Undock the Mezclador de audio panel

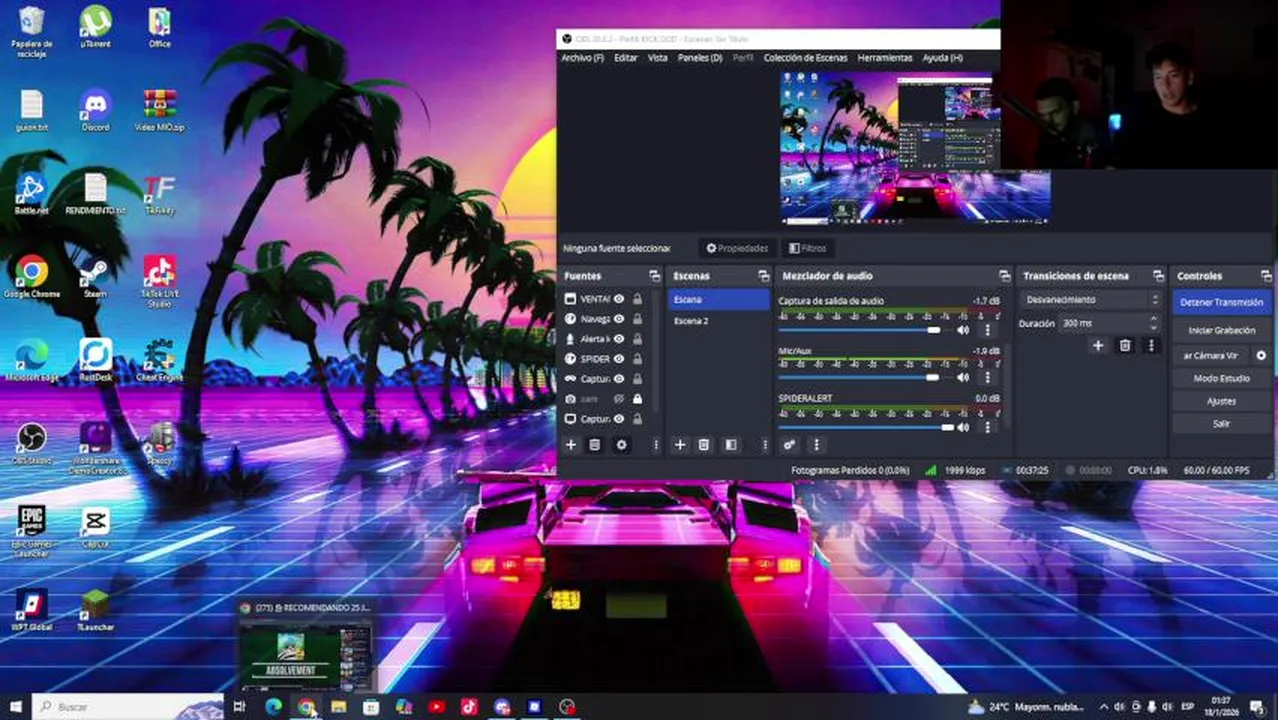pos(1004,276)
